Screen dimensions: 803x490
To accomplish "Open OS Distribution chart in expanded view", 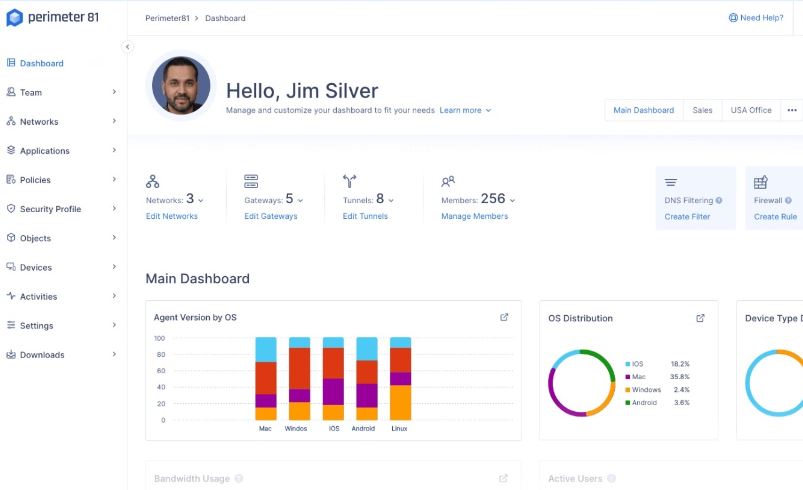I will click(x=700, y=318).
